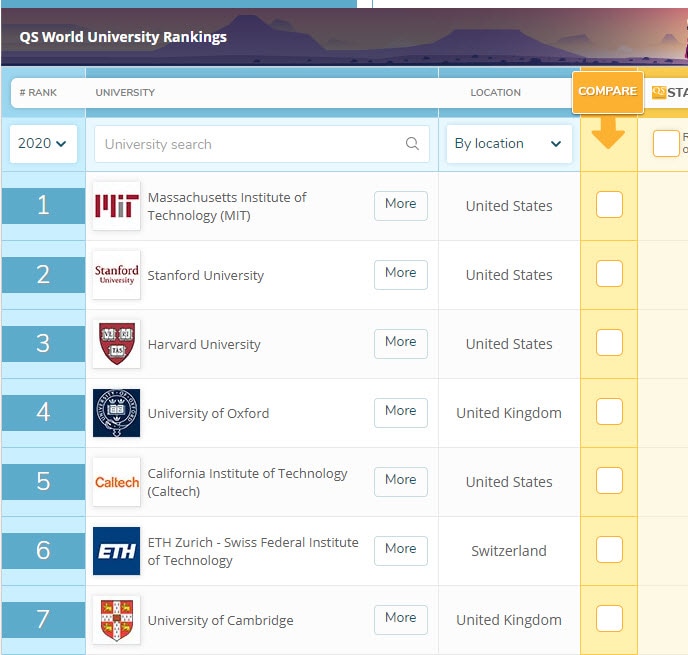Click the Harvard University crest logo

(116, 344)
